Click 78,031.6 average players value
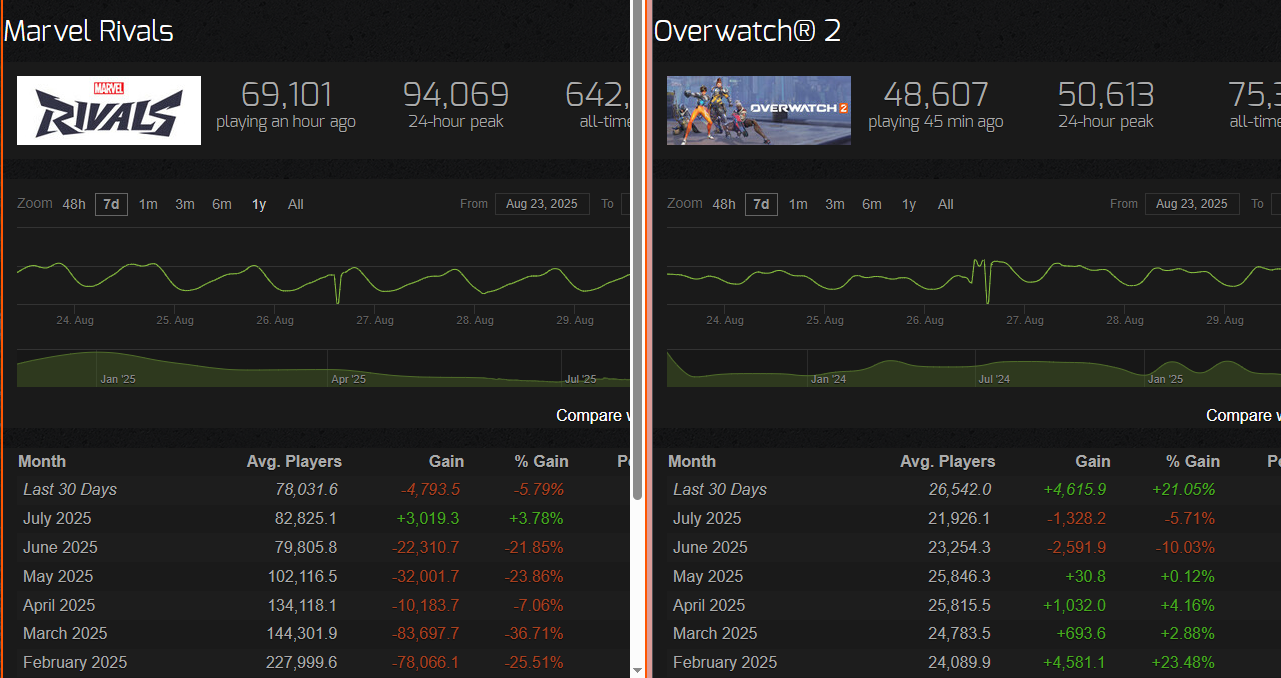The height and width of the screenshot is (678, 1281). click(306, 489)
